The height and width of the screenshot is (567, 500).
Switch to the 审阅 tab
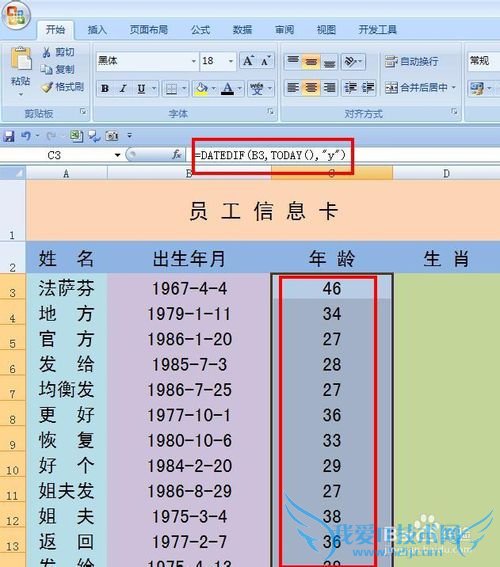285,29
